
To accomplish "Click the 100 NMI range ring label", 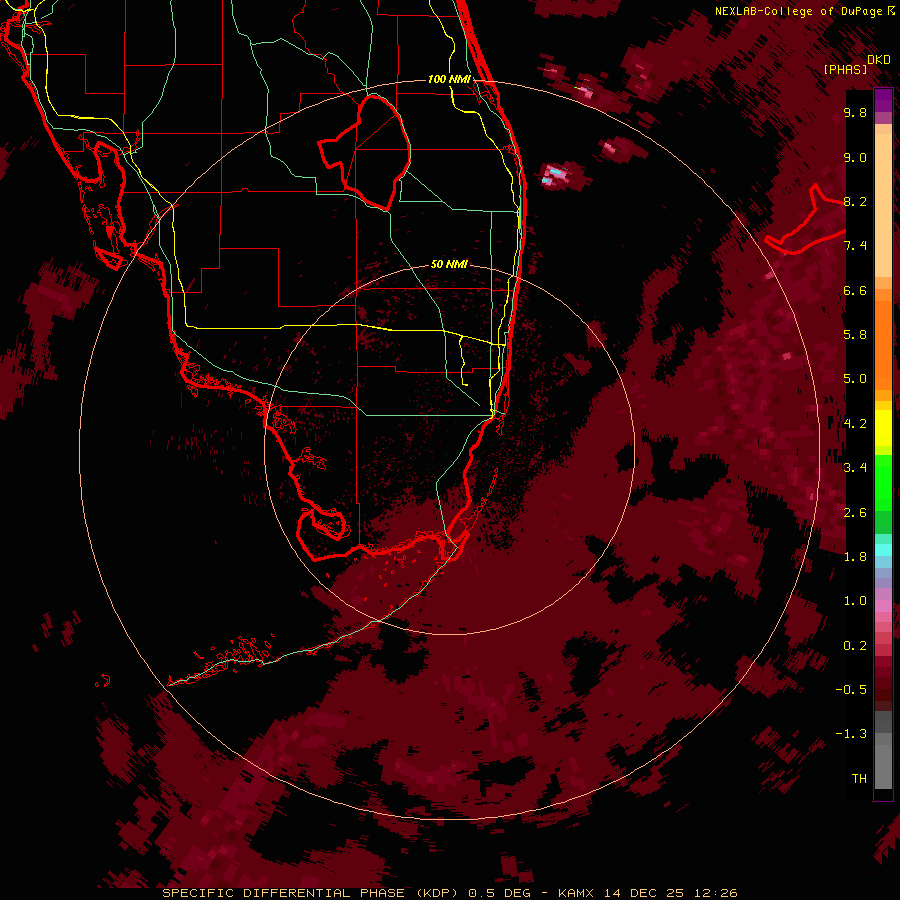I will [x=449, y=79].
